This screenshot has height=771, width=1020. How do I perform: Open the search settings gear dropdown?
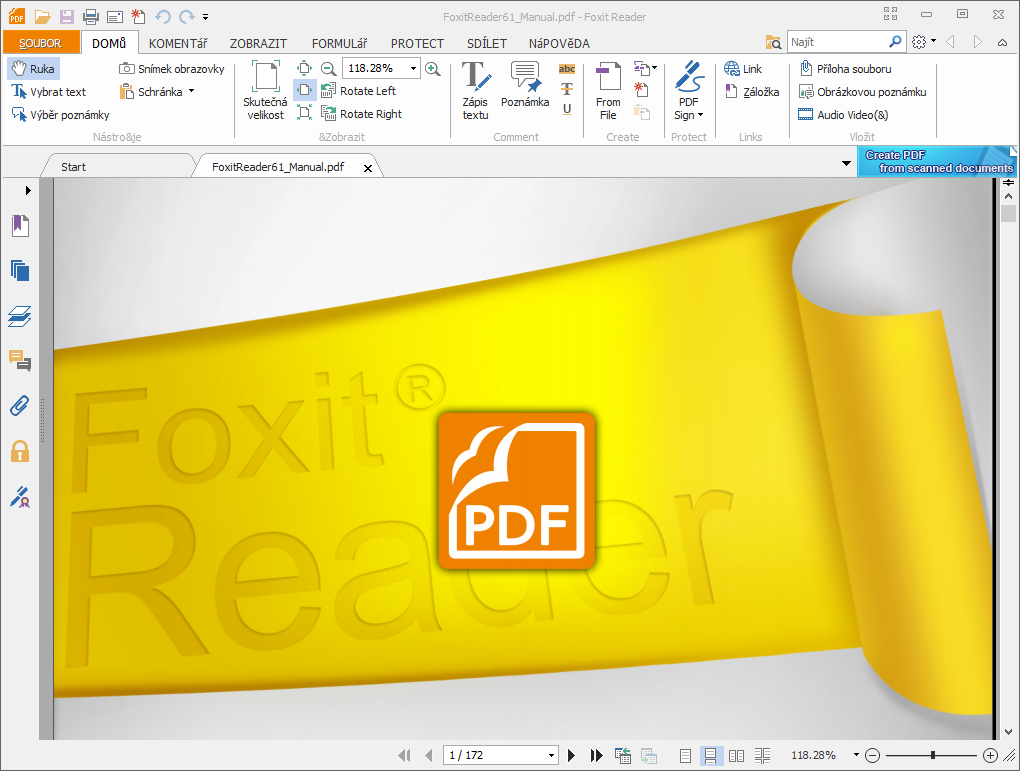point(923,42)
